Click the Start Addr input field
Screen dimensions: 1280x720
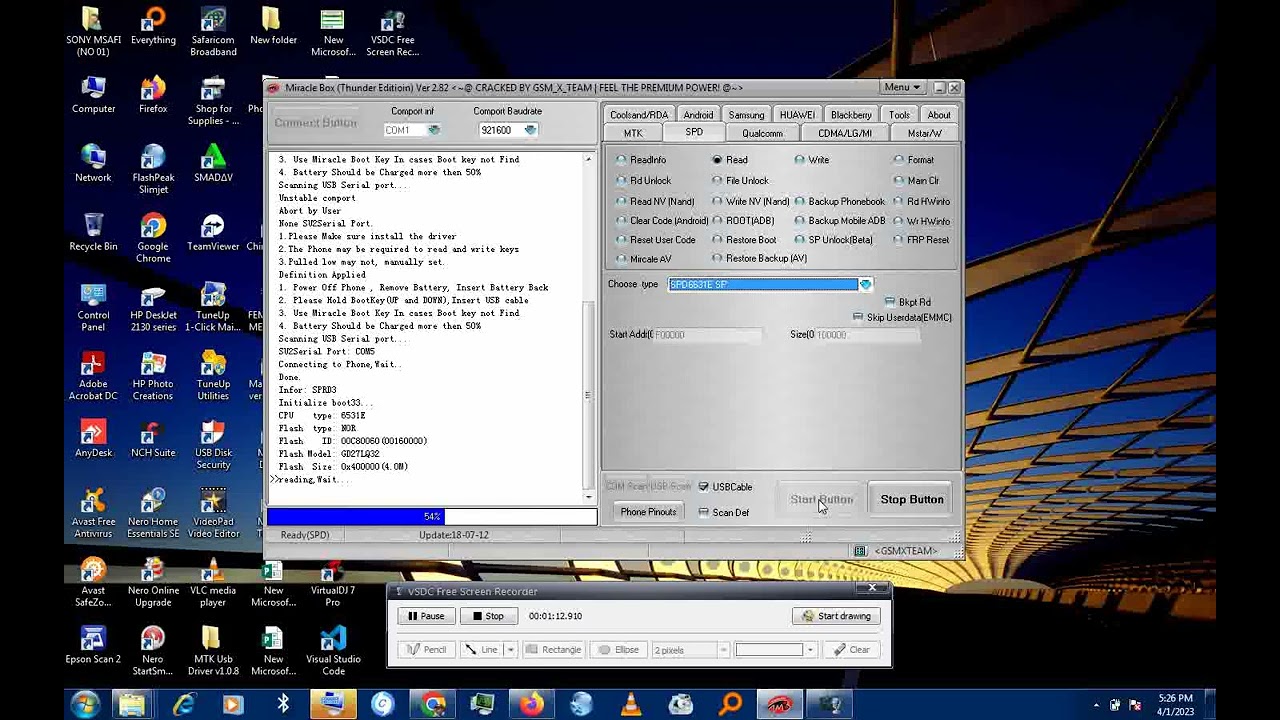[x=707, y=335]
